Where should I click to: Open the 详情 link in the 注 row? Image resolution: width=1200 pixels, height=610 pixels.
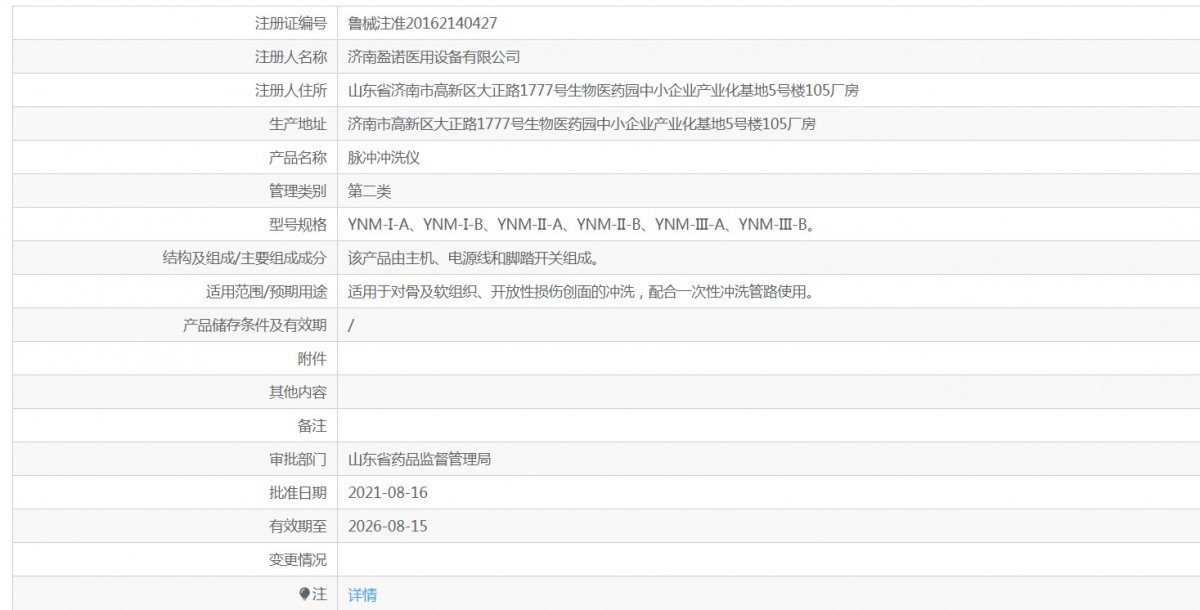tap(362, 594)
